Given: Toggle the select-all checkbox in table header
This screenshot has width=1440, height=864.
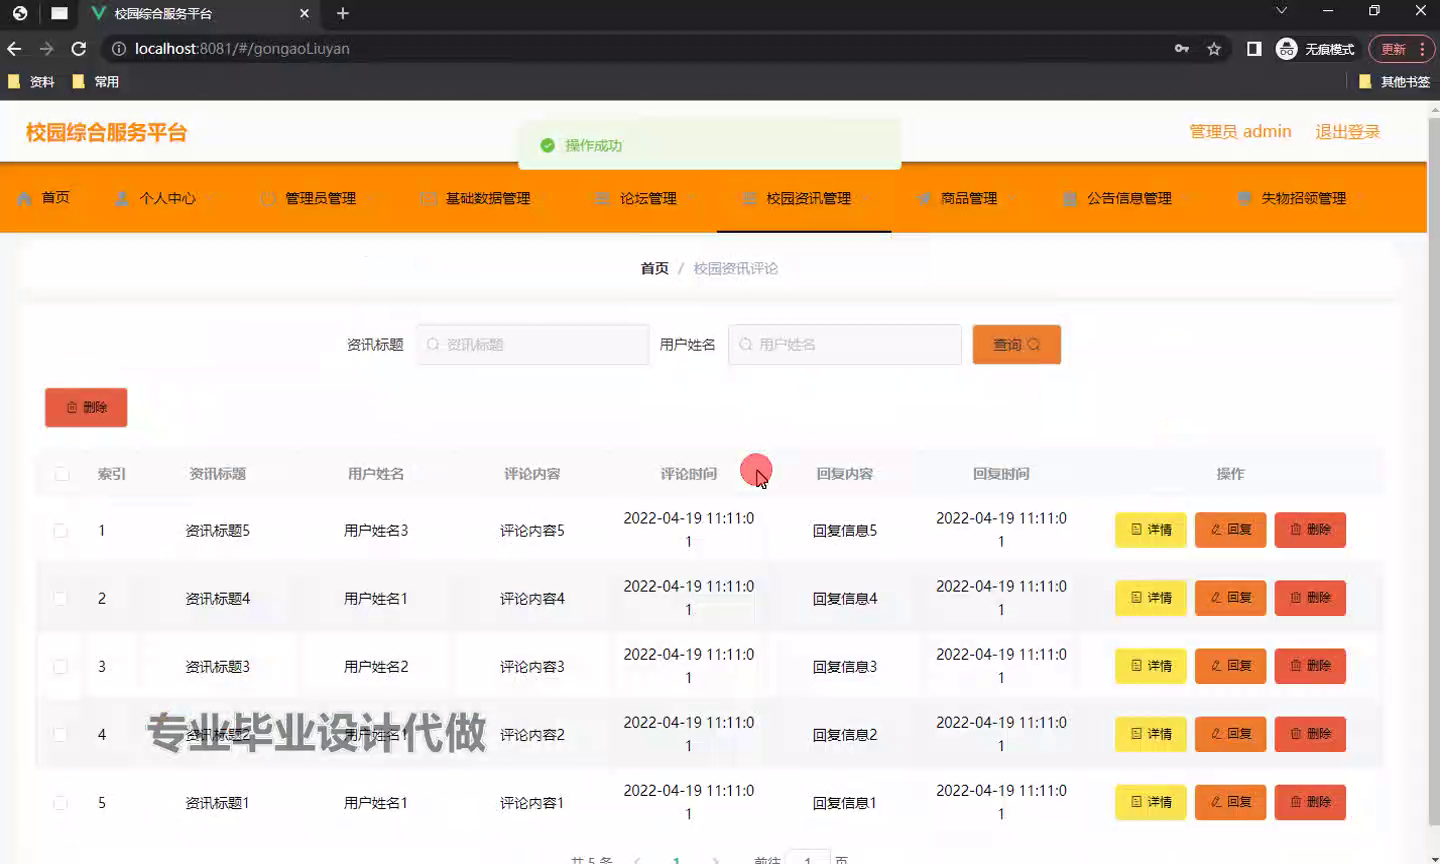Looking at the screenshot, I should pos(62,474).
